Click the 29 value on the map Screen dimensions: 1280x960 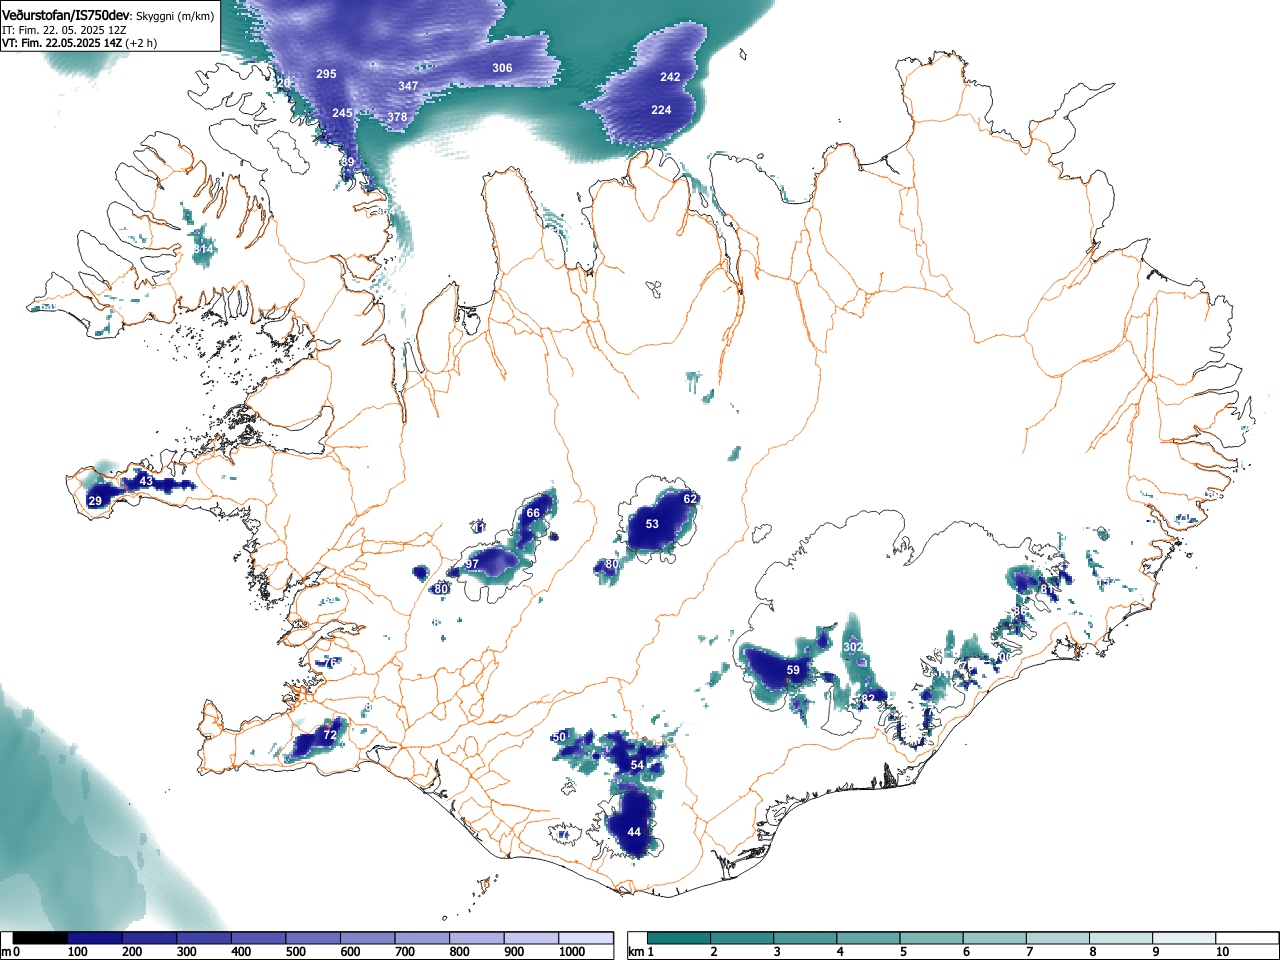pos(95,501)
